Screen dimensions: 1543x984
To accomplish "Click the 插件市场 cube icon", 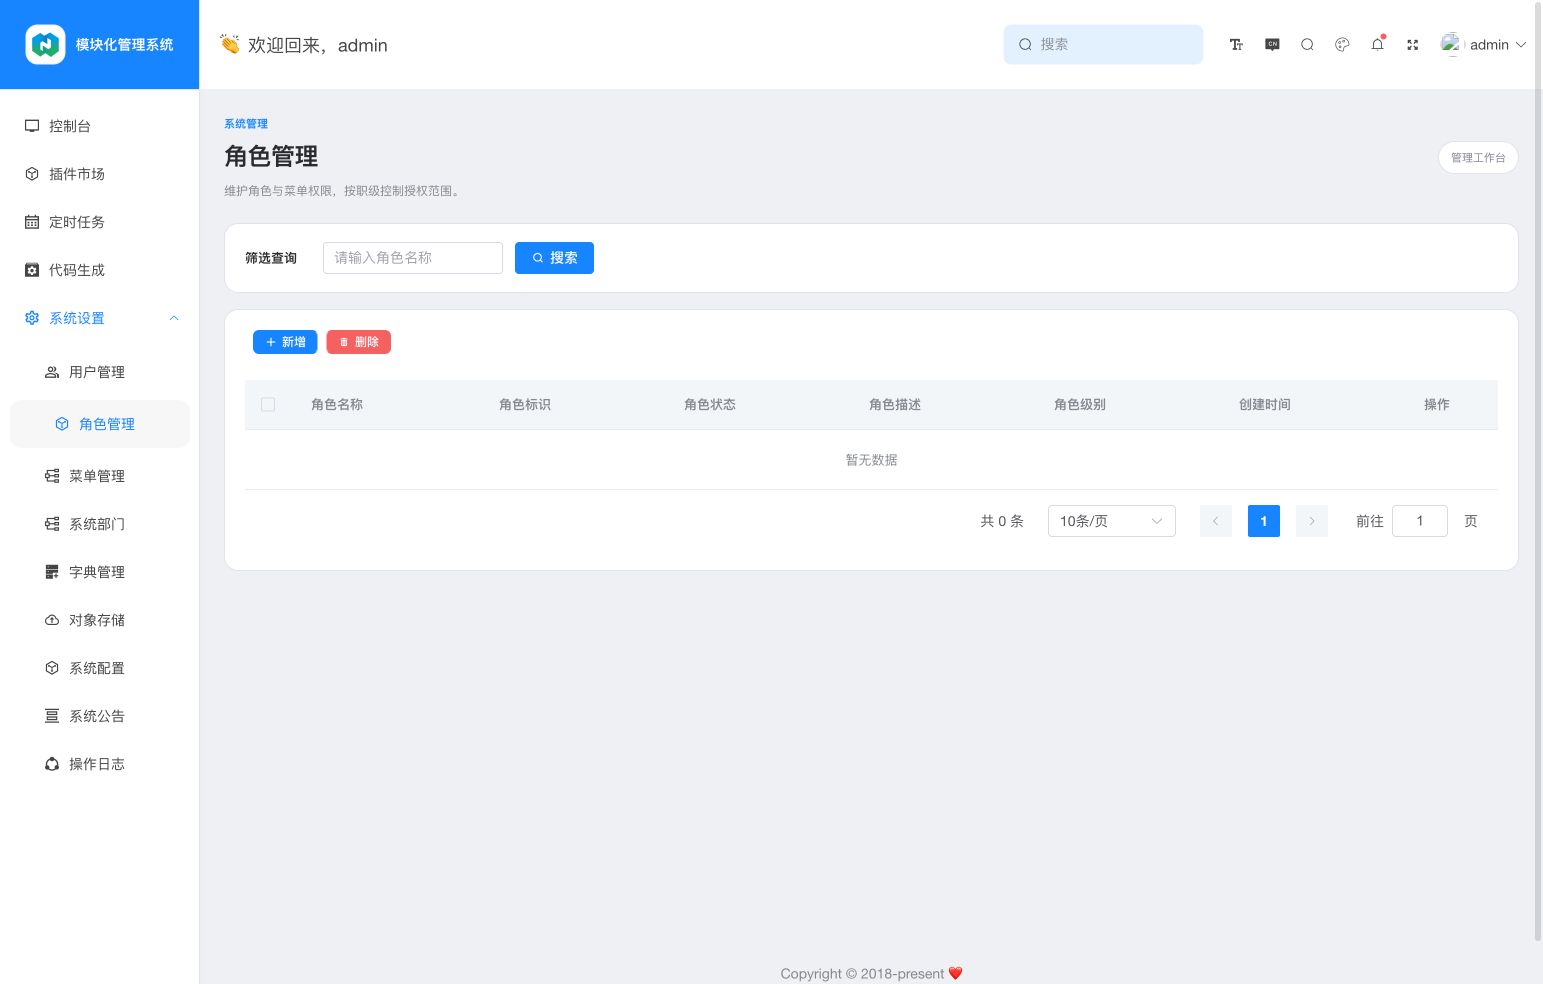I will pos(32,174).
